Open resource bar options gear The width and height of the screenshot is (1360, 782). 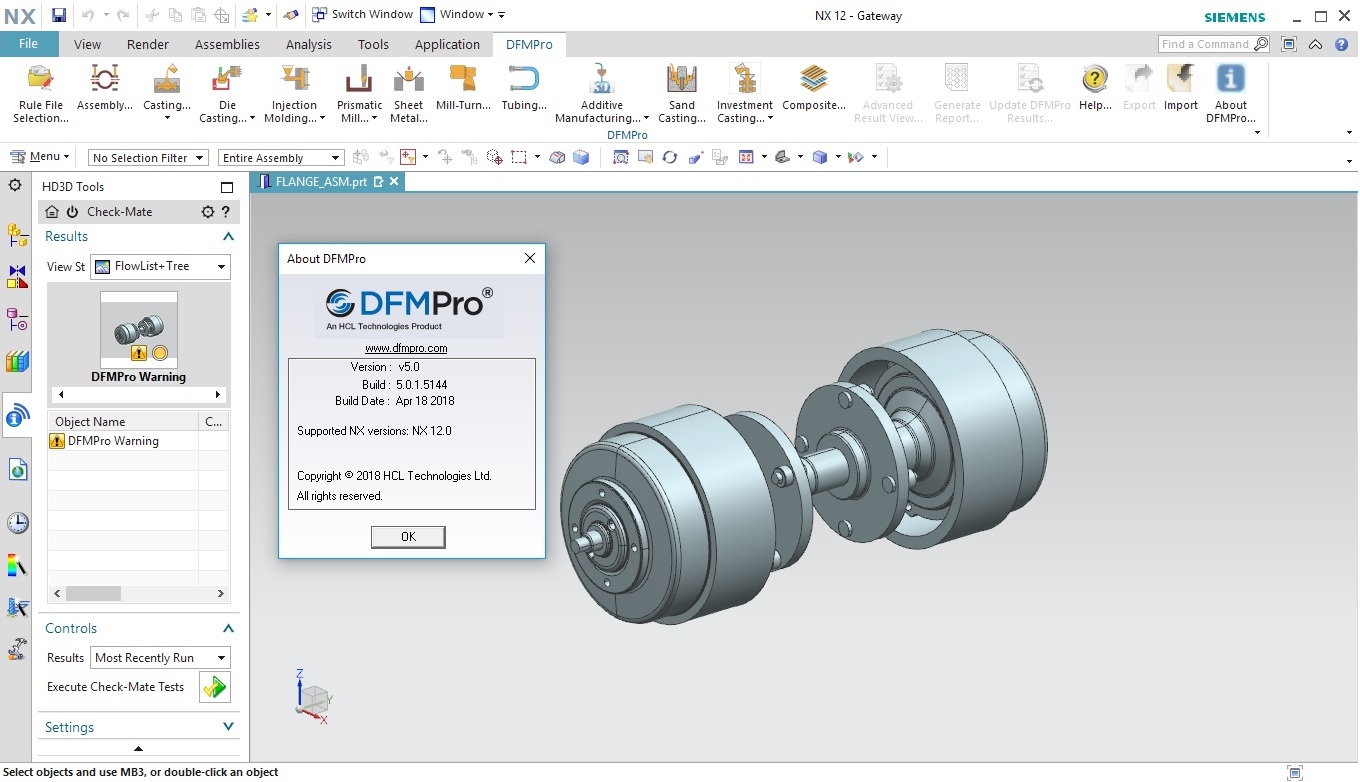[x=15, y=186]
